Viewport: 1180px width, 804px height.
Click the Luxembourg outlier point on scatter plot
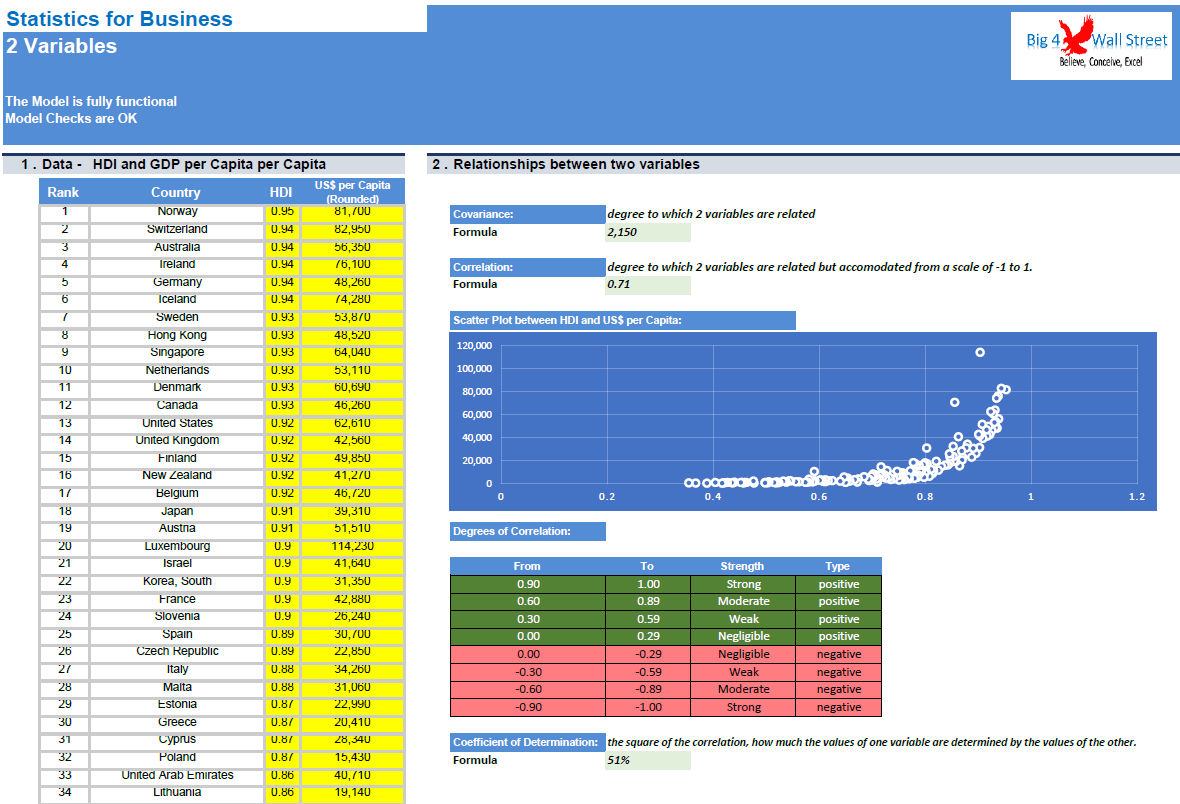pyautogui.click(x=980, y=352)
